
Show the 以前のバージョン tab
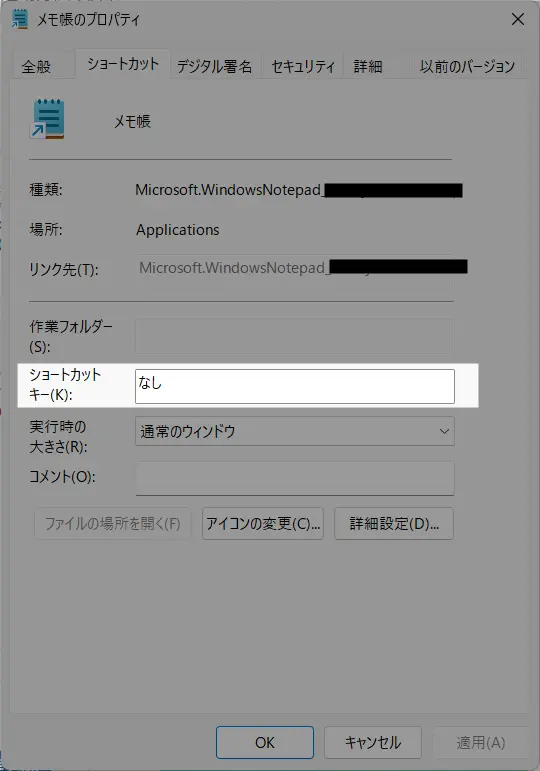pos(467,66)
